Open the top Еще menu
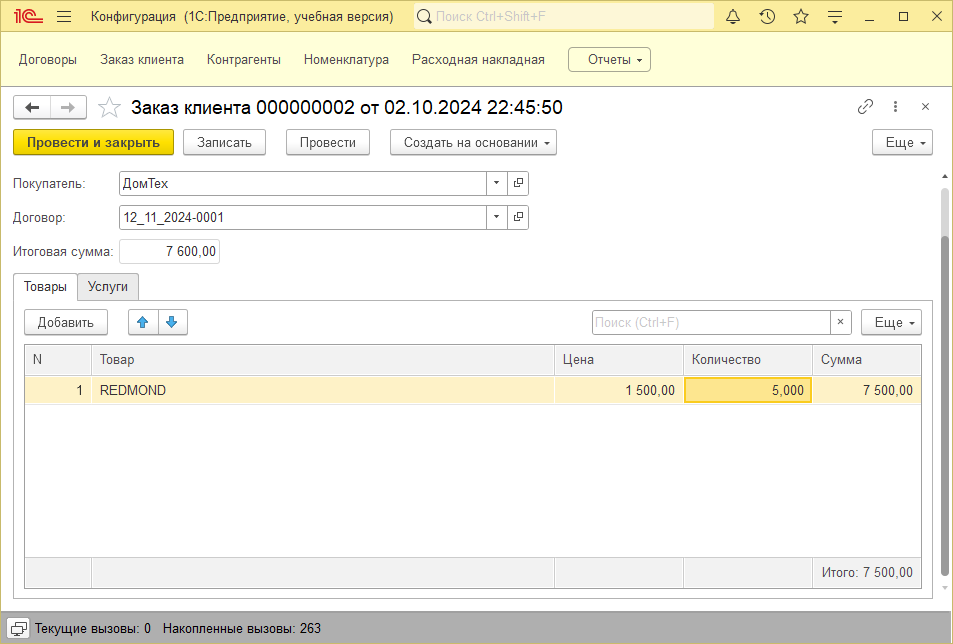The image size is (953, 644). pos(902,142)
